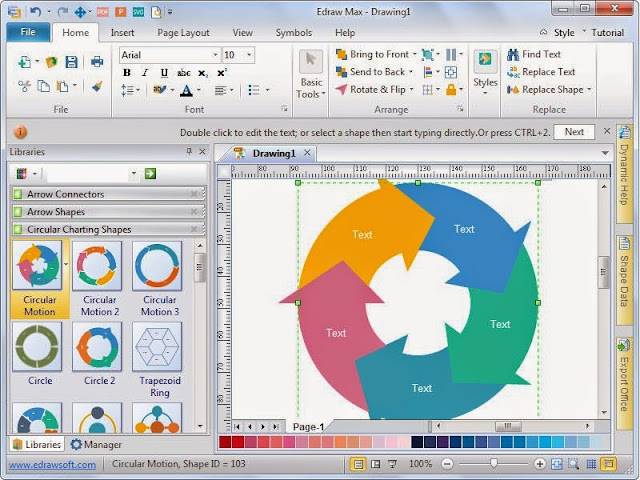The image size is (640, 480).
Task: Click the font color A icon
Action: (186, 90)
